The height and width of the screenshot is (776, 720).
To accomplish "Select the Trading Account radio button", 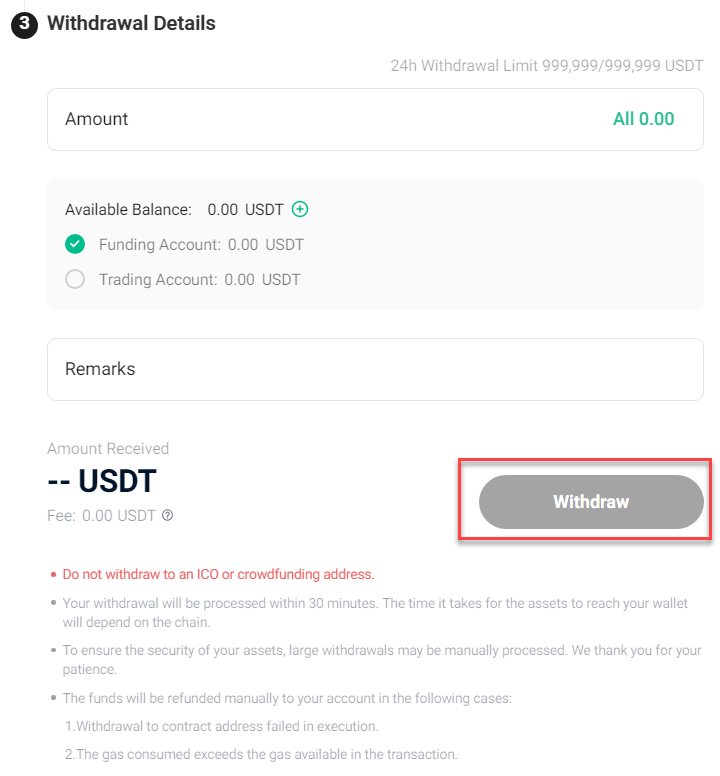I will [x=75, y=279].
